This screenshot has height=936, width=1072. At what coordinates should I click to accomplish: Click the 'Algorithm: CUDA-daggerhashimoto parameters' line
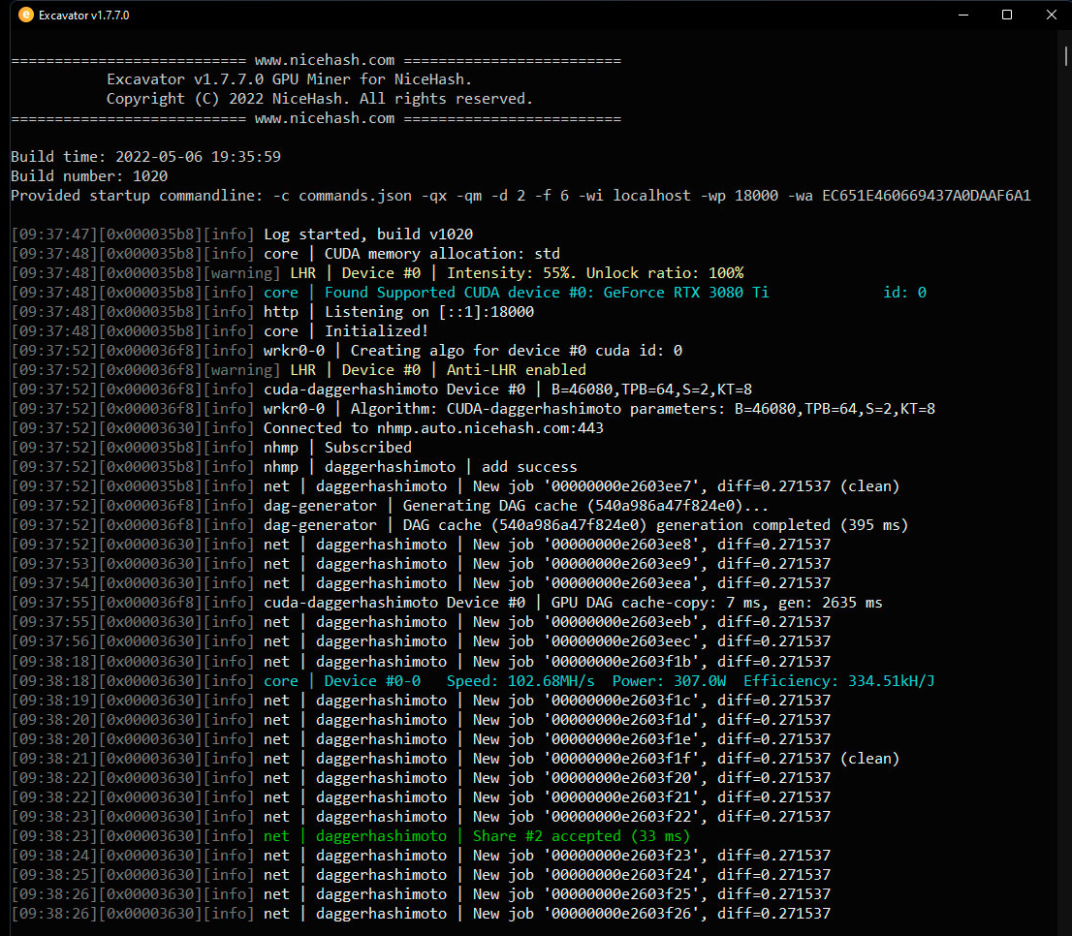(473, 408)
